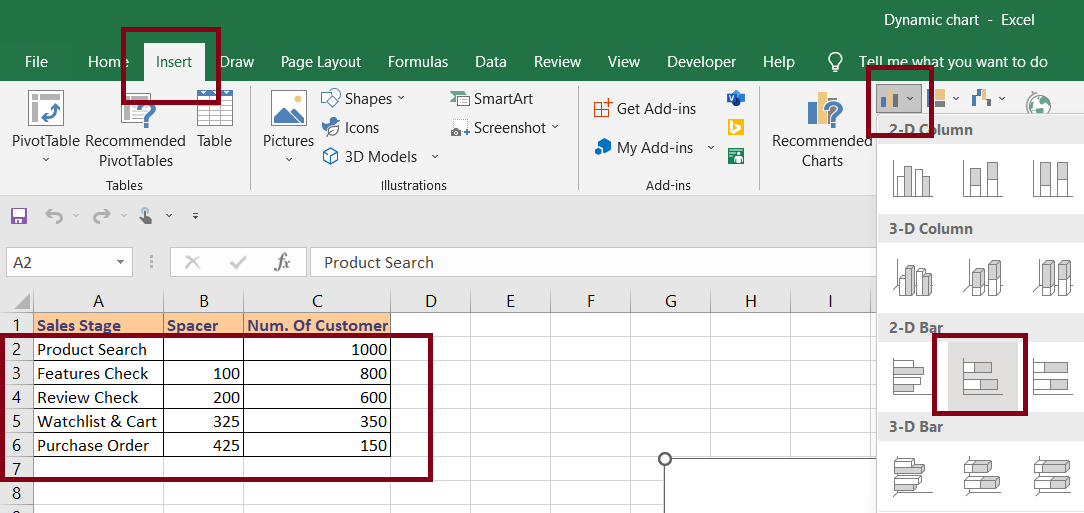This screenshot has width=1084, height=513.
Task: Click the Save icon in quick access
Action: pos(18,216)
